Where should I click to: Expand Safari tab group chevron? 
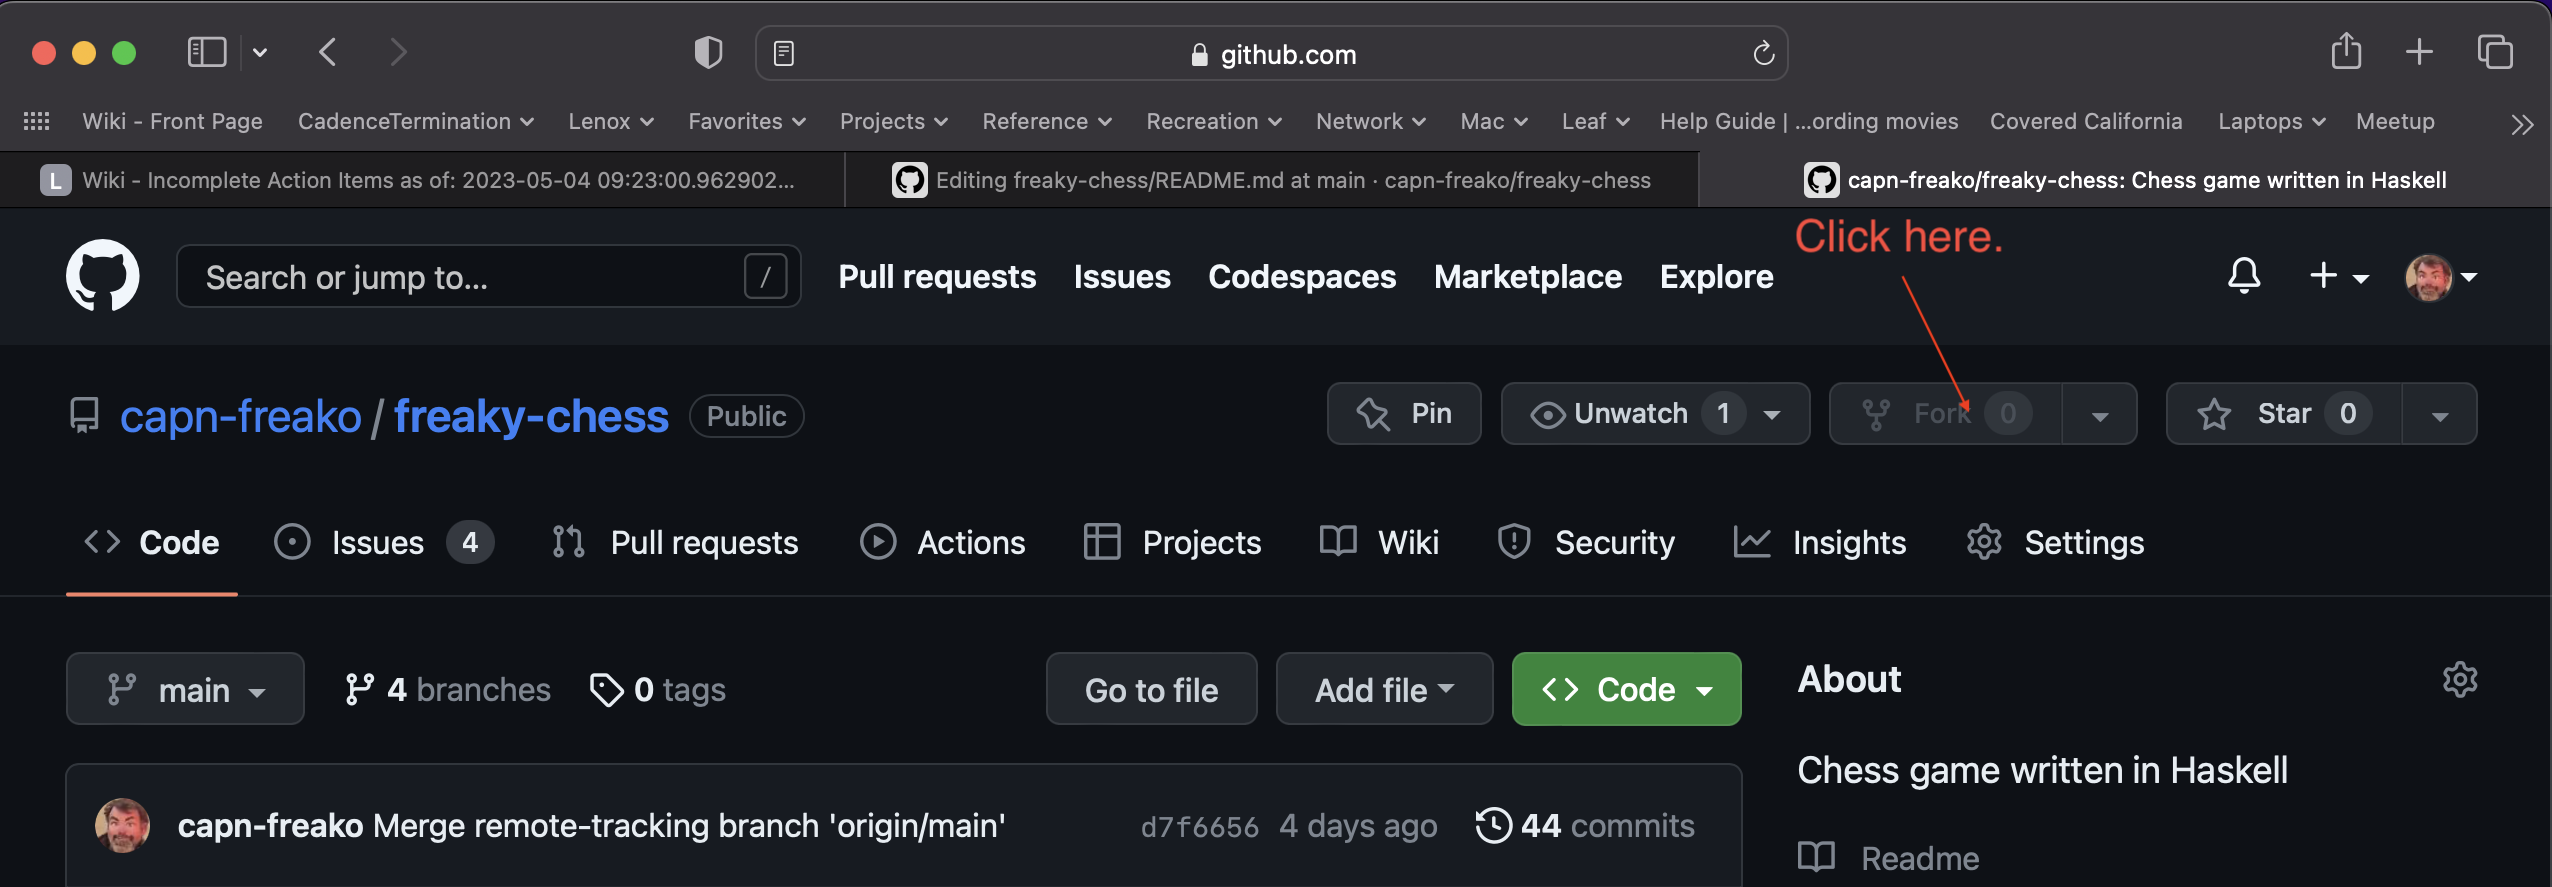coord(260,52)
